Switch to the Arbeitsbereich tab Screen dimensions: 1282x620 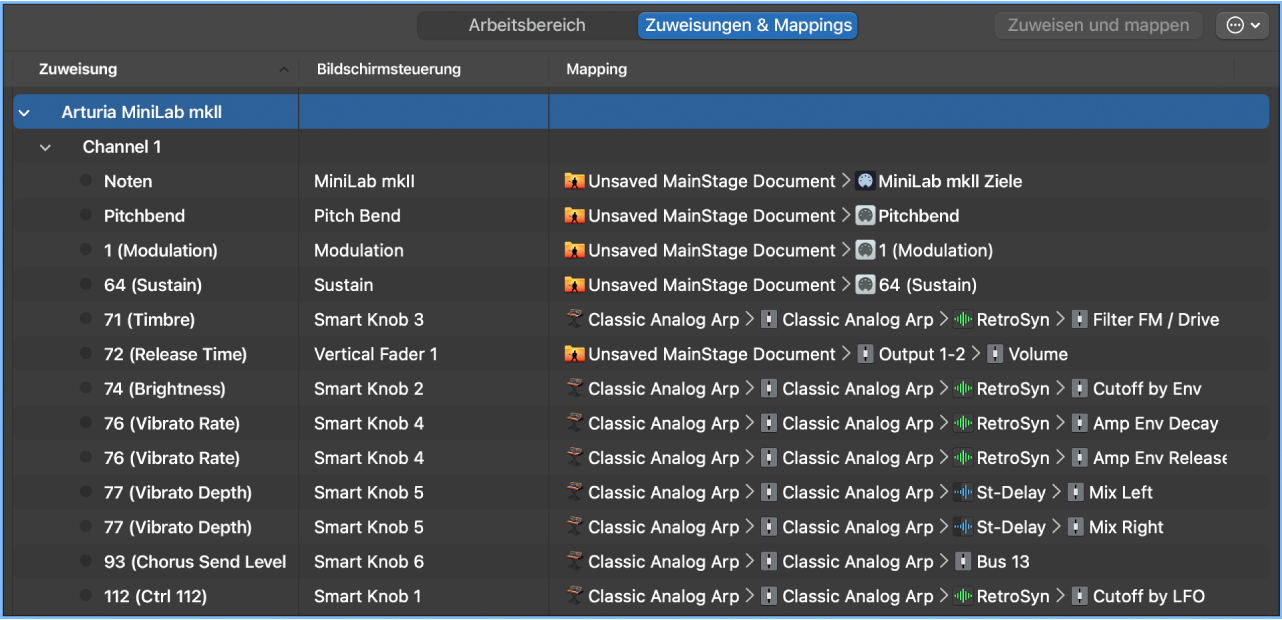[528, 25]
